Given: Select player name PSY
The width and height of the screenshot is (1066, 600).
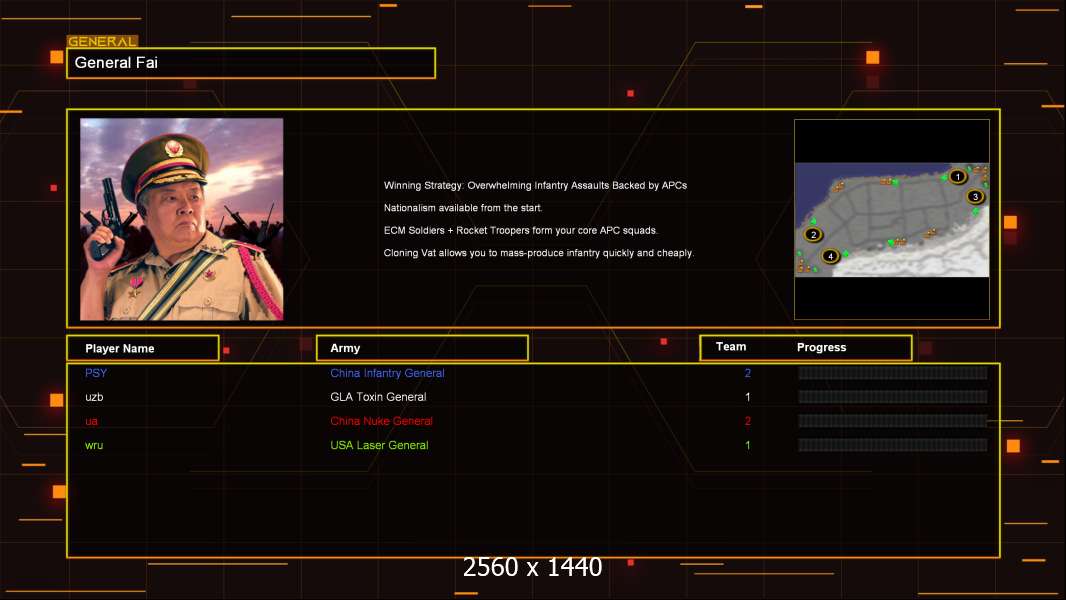Looking at the screenshot, I should pos(96,373).
